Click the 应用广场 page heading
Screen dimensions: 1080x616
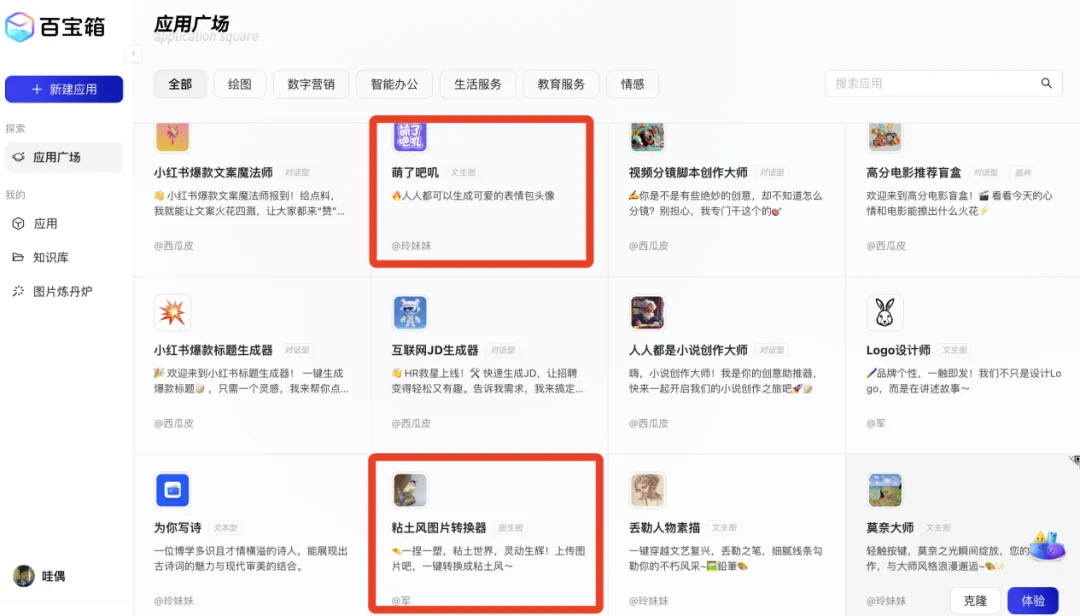(191, 23)
